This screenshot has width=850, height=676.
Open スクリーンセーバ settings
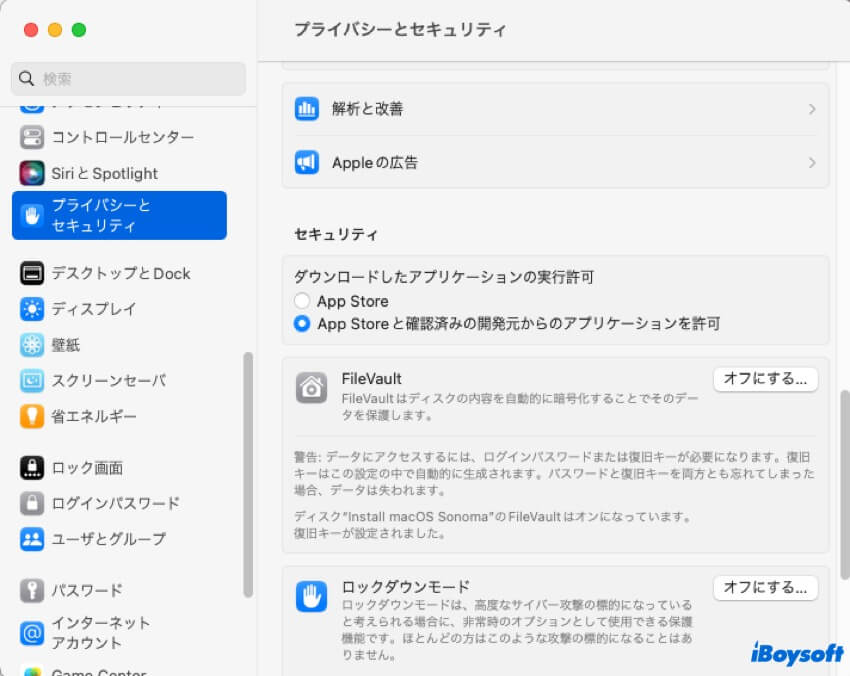tap(119, 381)
